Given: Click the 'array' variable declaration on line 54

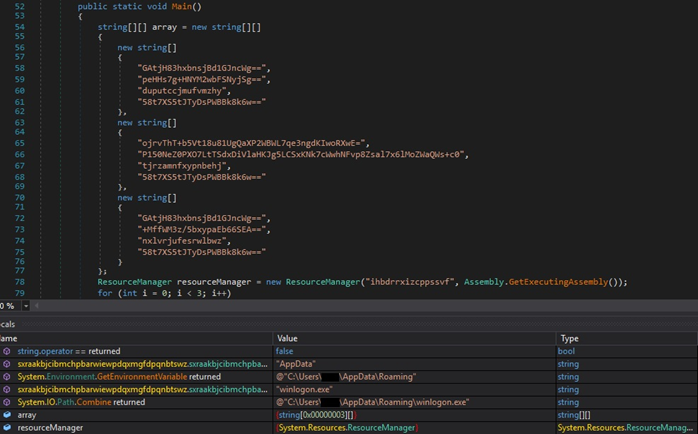Looking at the screenshot, I should coord(164,27).
